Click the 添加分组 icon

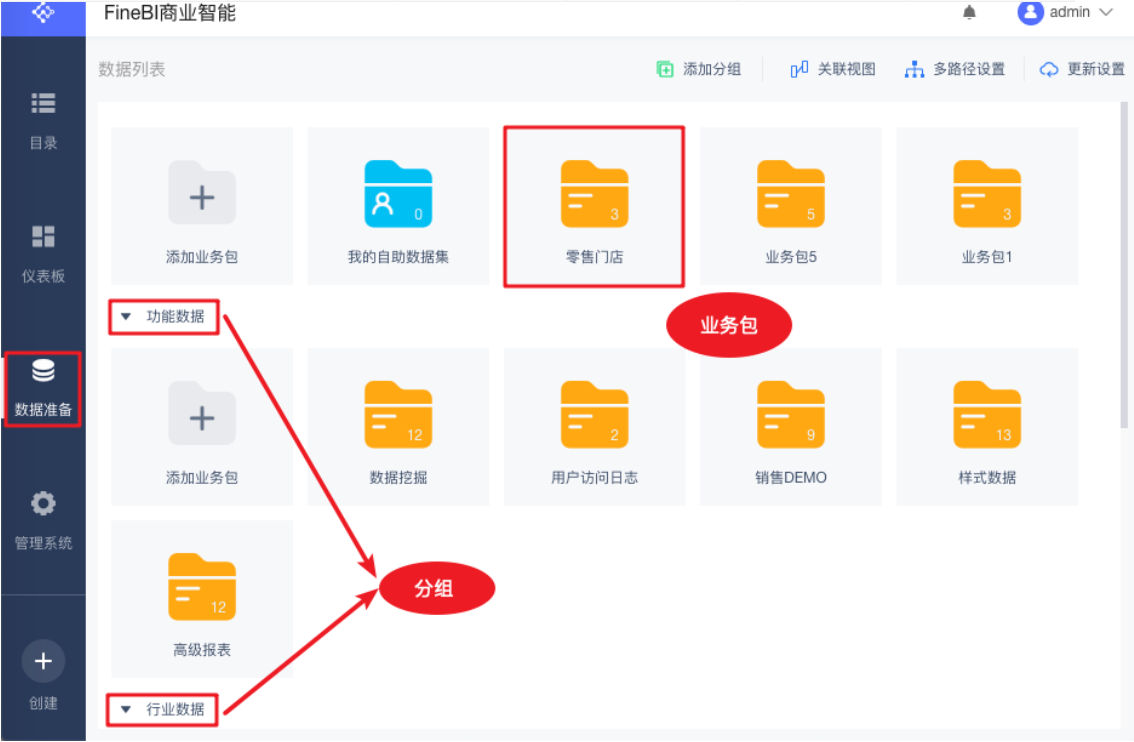[665, 69]
